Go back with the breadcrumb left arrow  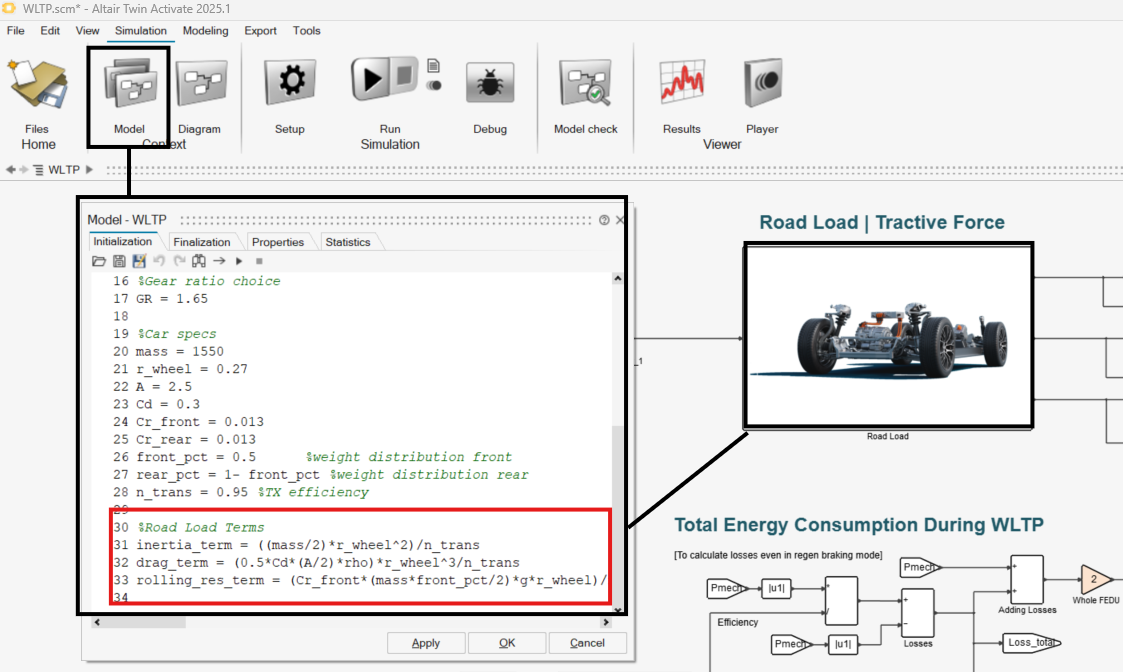point(11,170)
